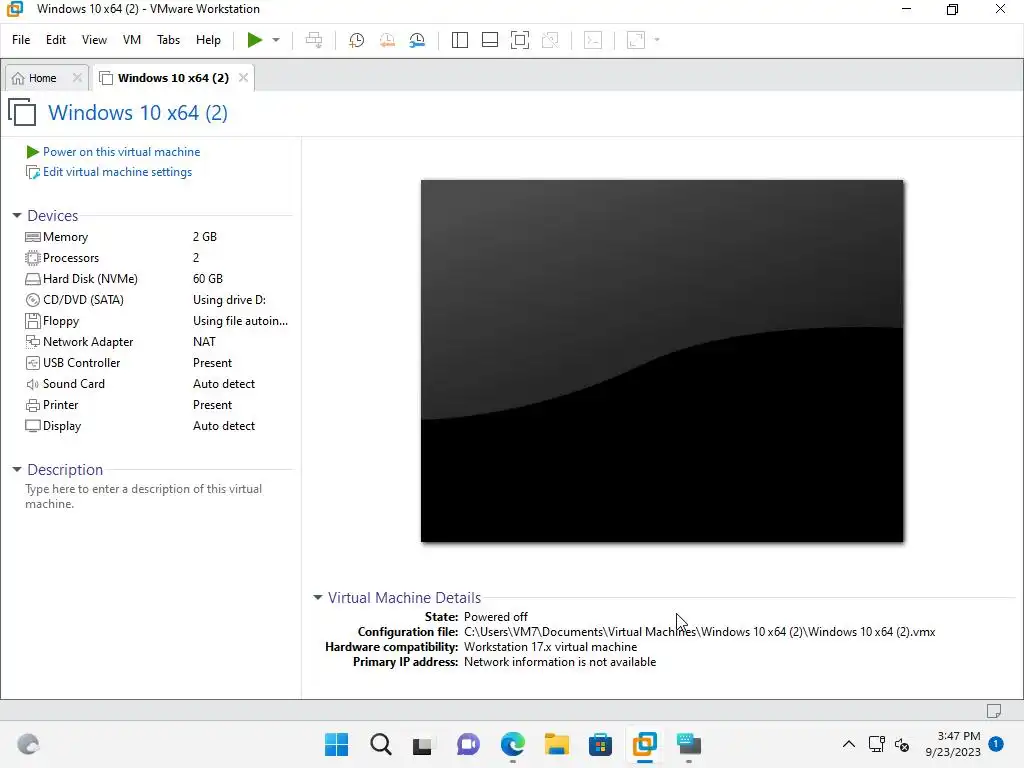This screenshot has width=1024, height=768.
Task: Collapse the Virtual Machine Details section
Action: point(318,598)
